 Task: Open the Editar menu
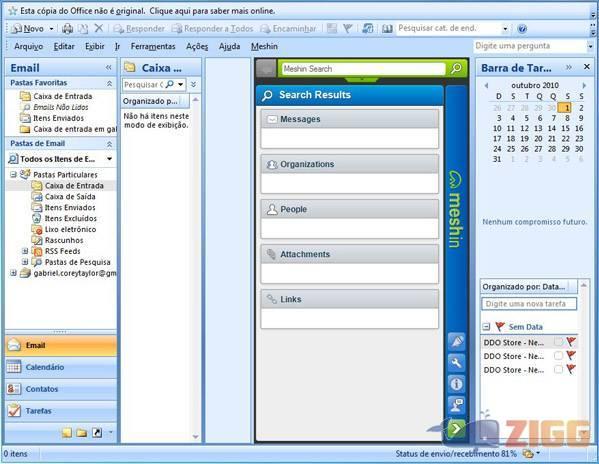[64, 46]
